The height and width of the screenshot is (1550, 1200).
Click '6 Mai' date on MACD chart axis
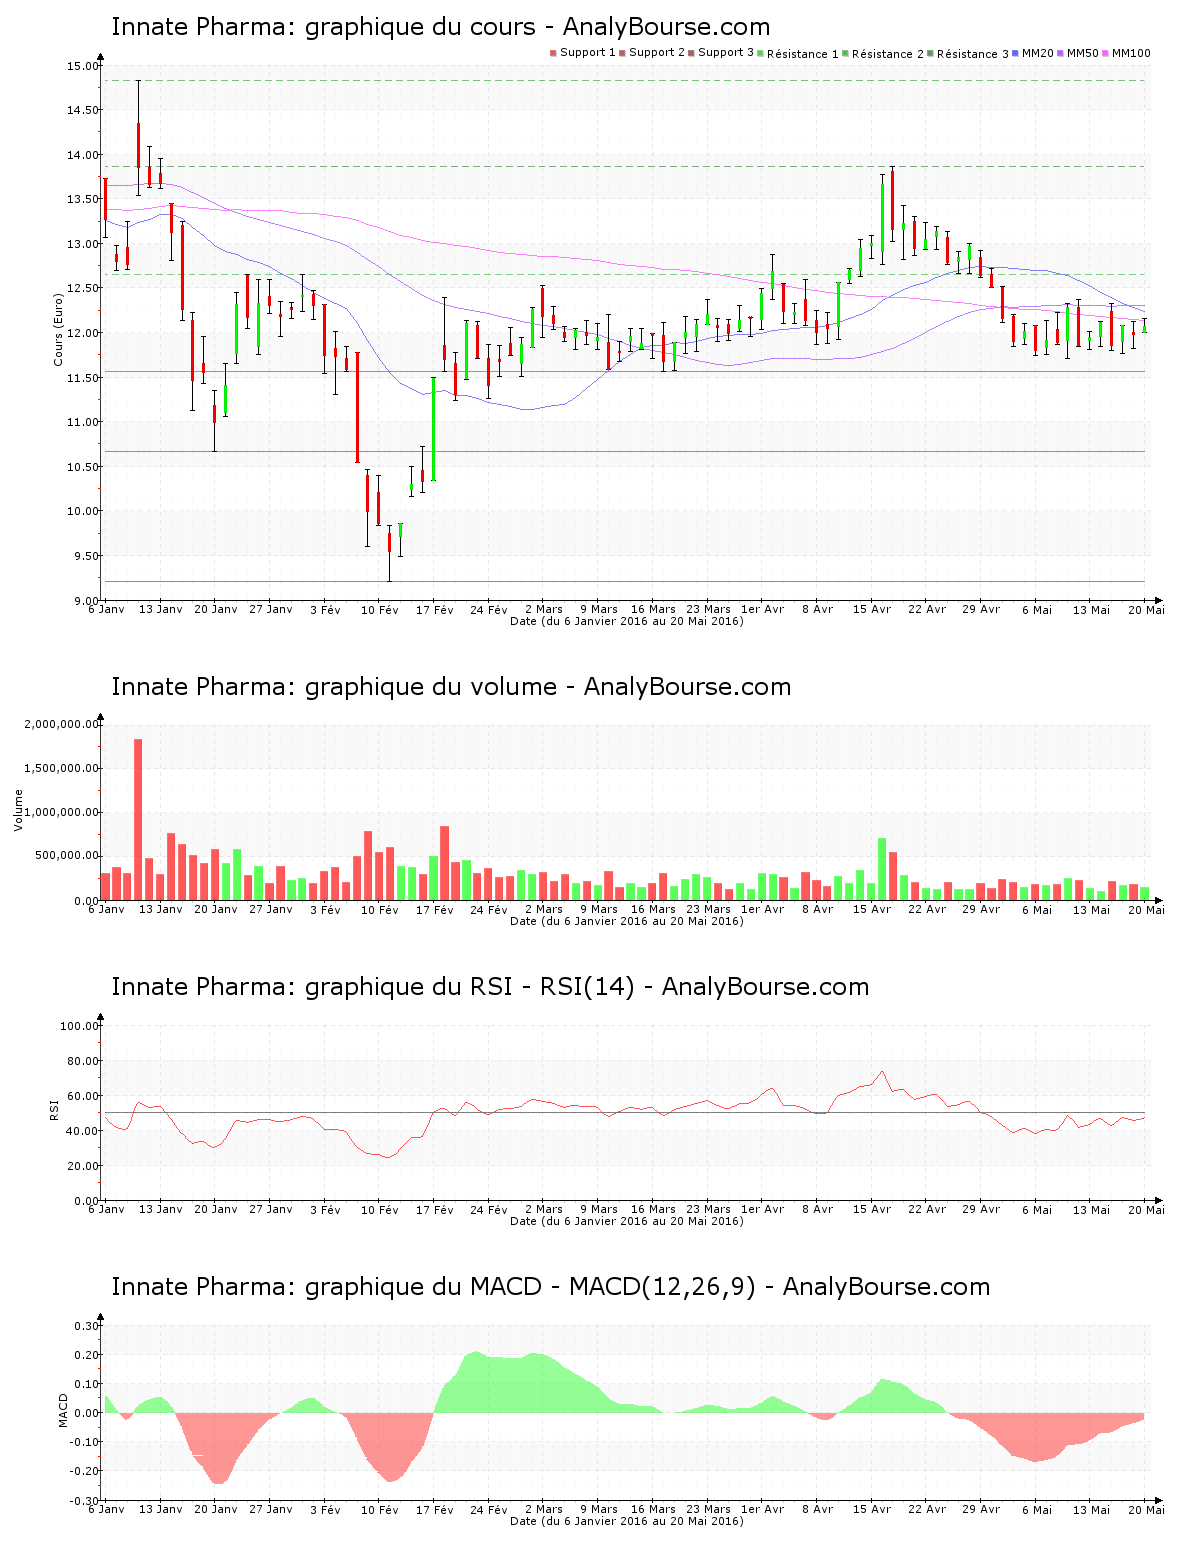pos(1036,1509)
